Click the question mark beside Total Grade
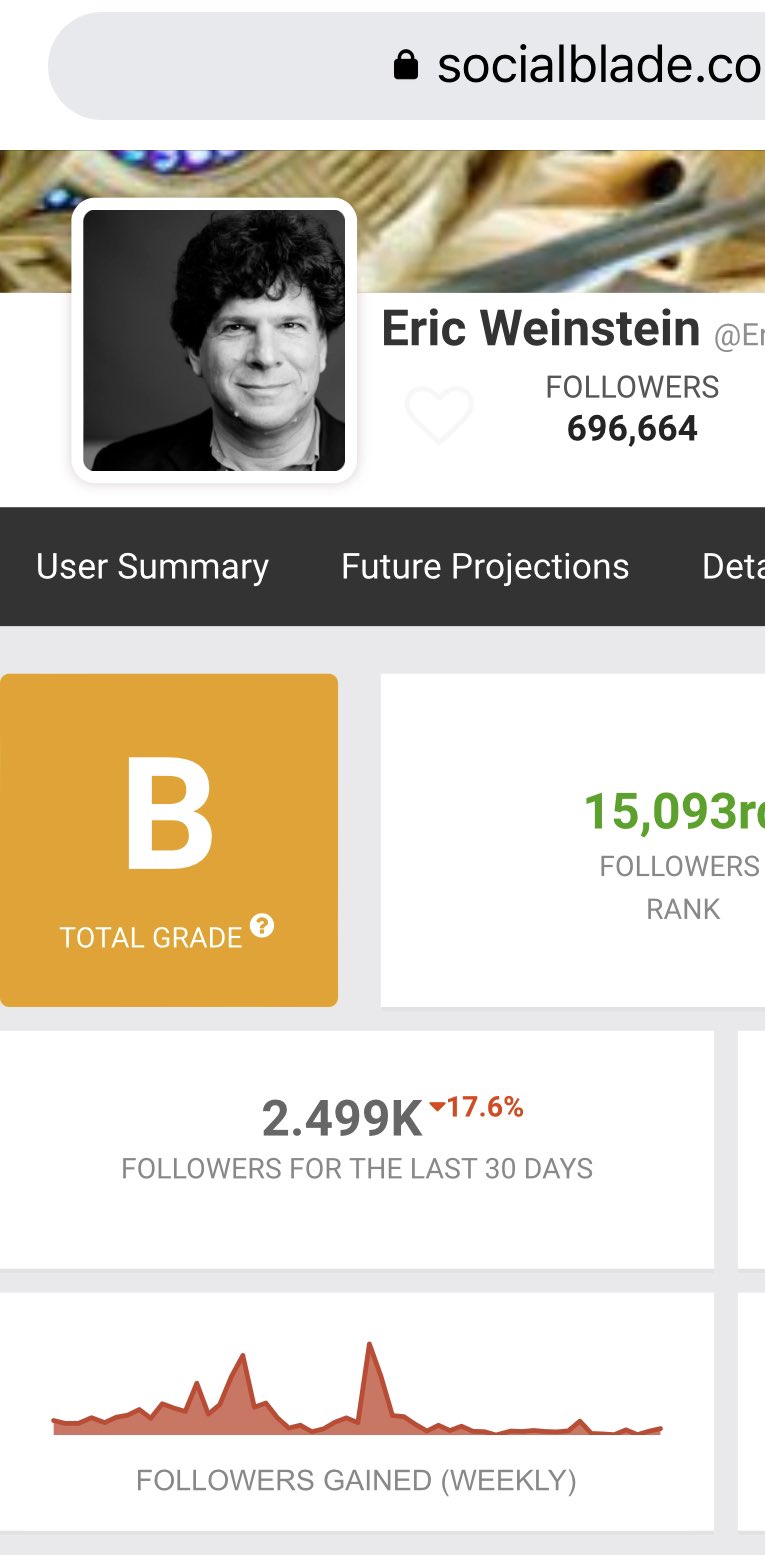This screenshot has width=765, height=1555. [262, 926]
